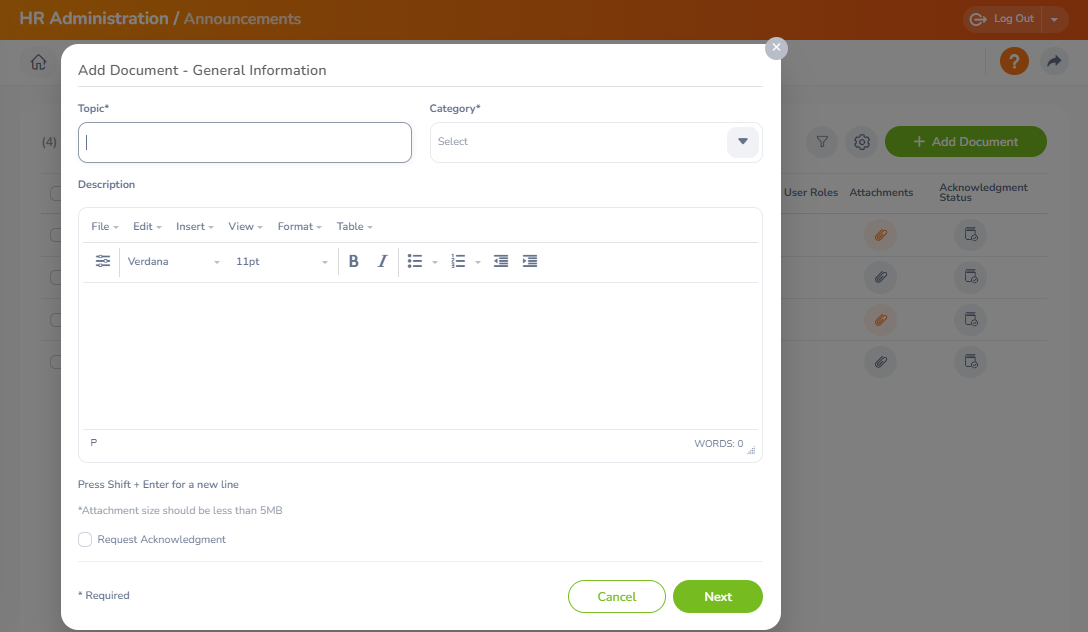Increase the paragraph indent
The width and height of the screenshot is (1088, 632).
click(529, 261)
